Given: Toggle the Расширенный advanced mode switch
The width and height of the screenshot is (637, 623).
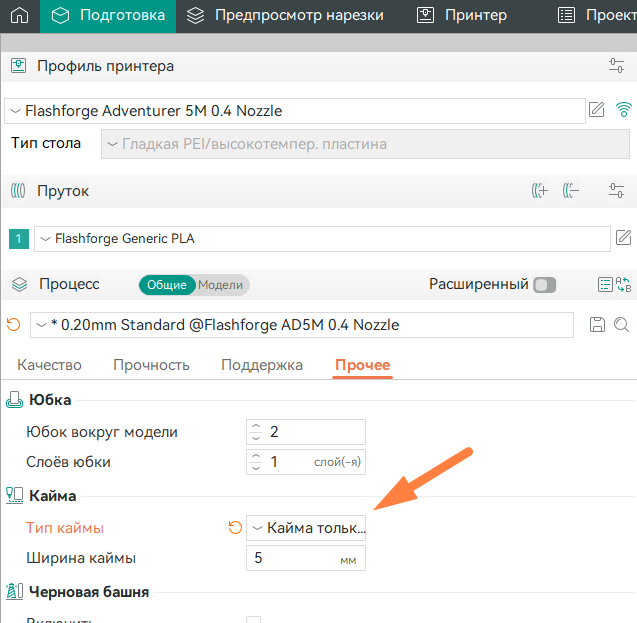Looking at the screenshot, I should point(544,285).
